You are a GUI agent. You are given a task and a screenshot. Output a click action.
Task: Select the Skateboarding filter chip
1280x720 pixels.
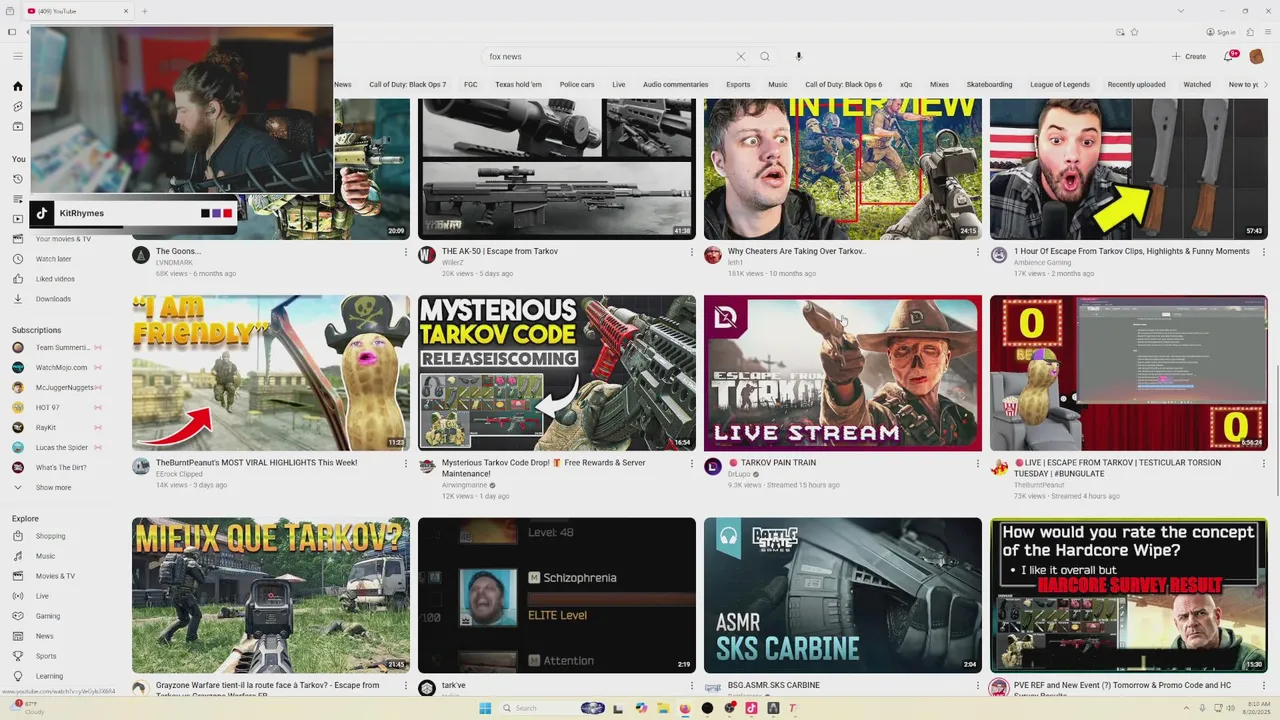tap(990, 85)
